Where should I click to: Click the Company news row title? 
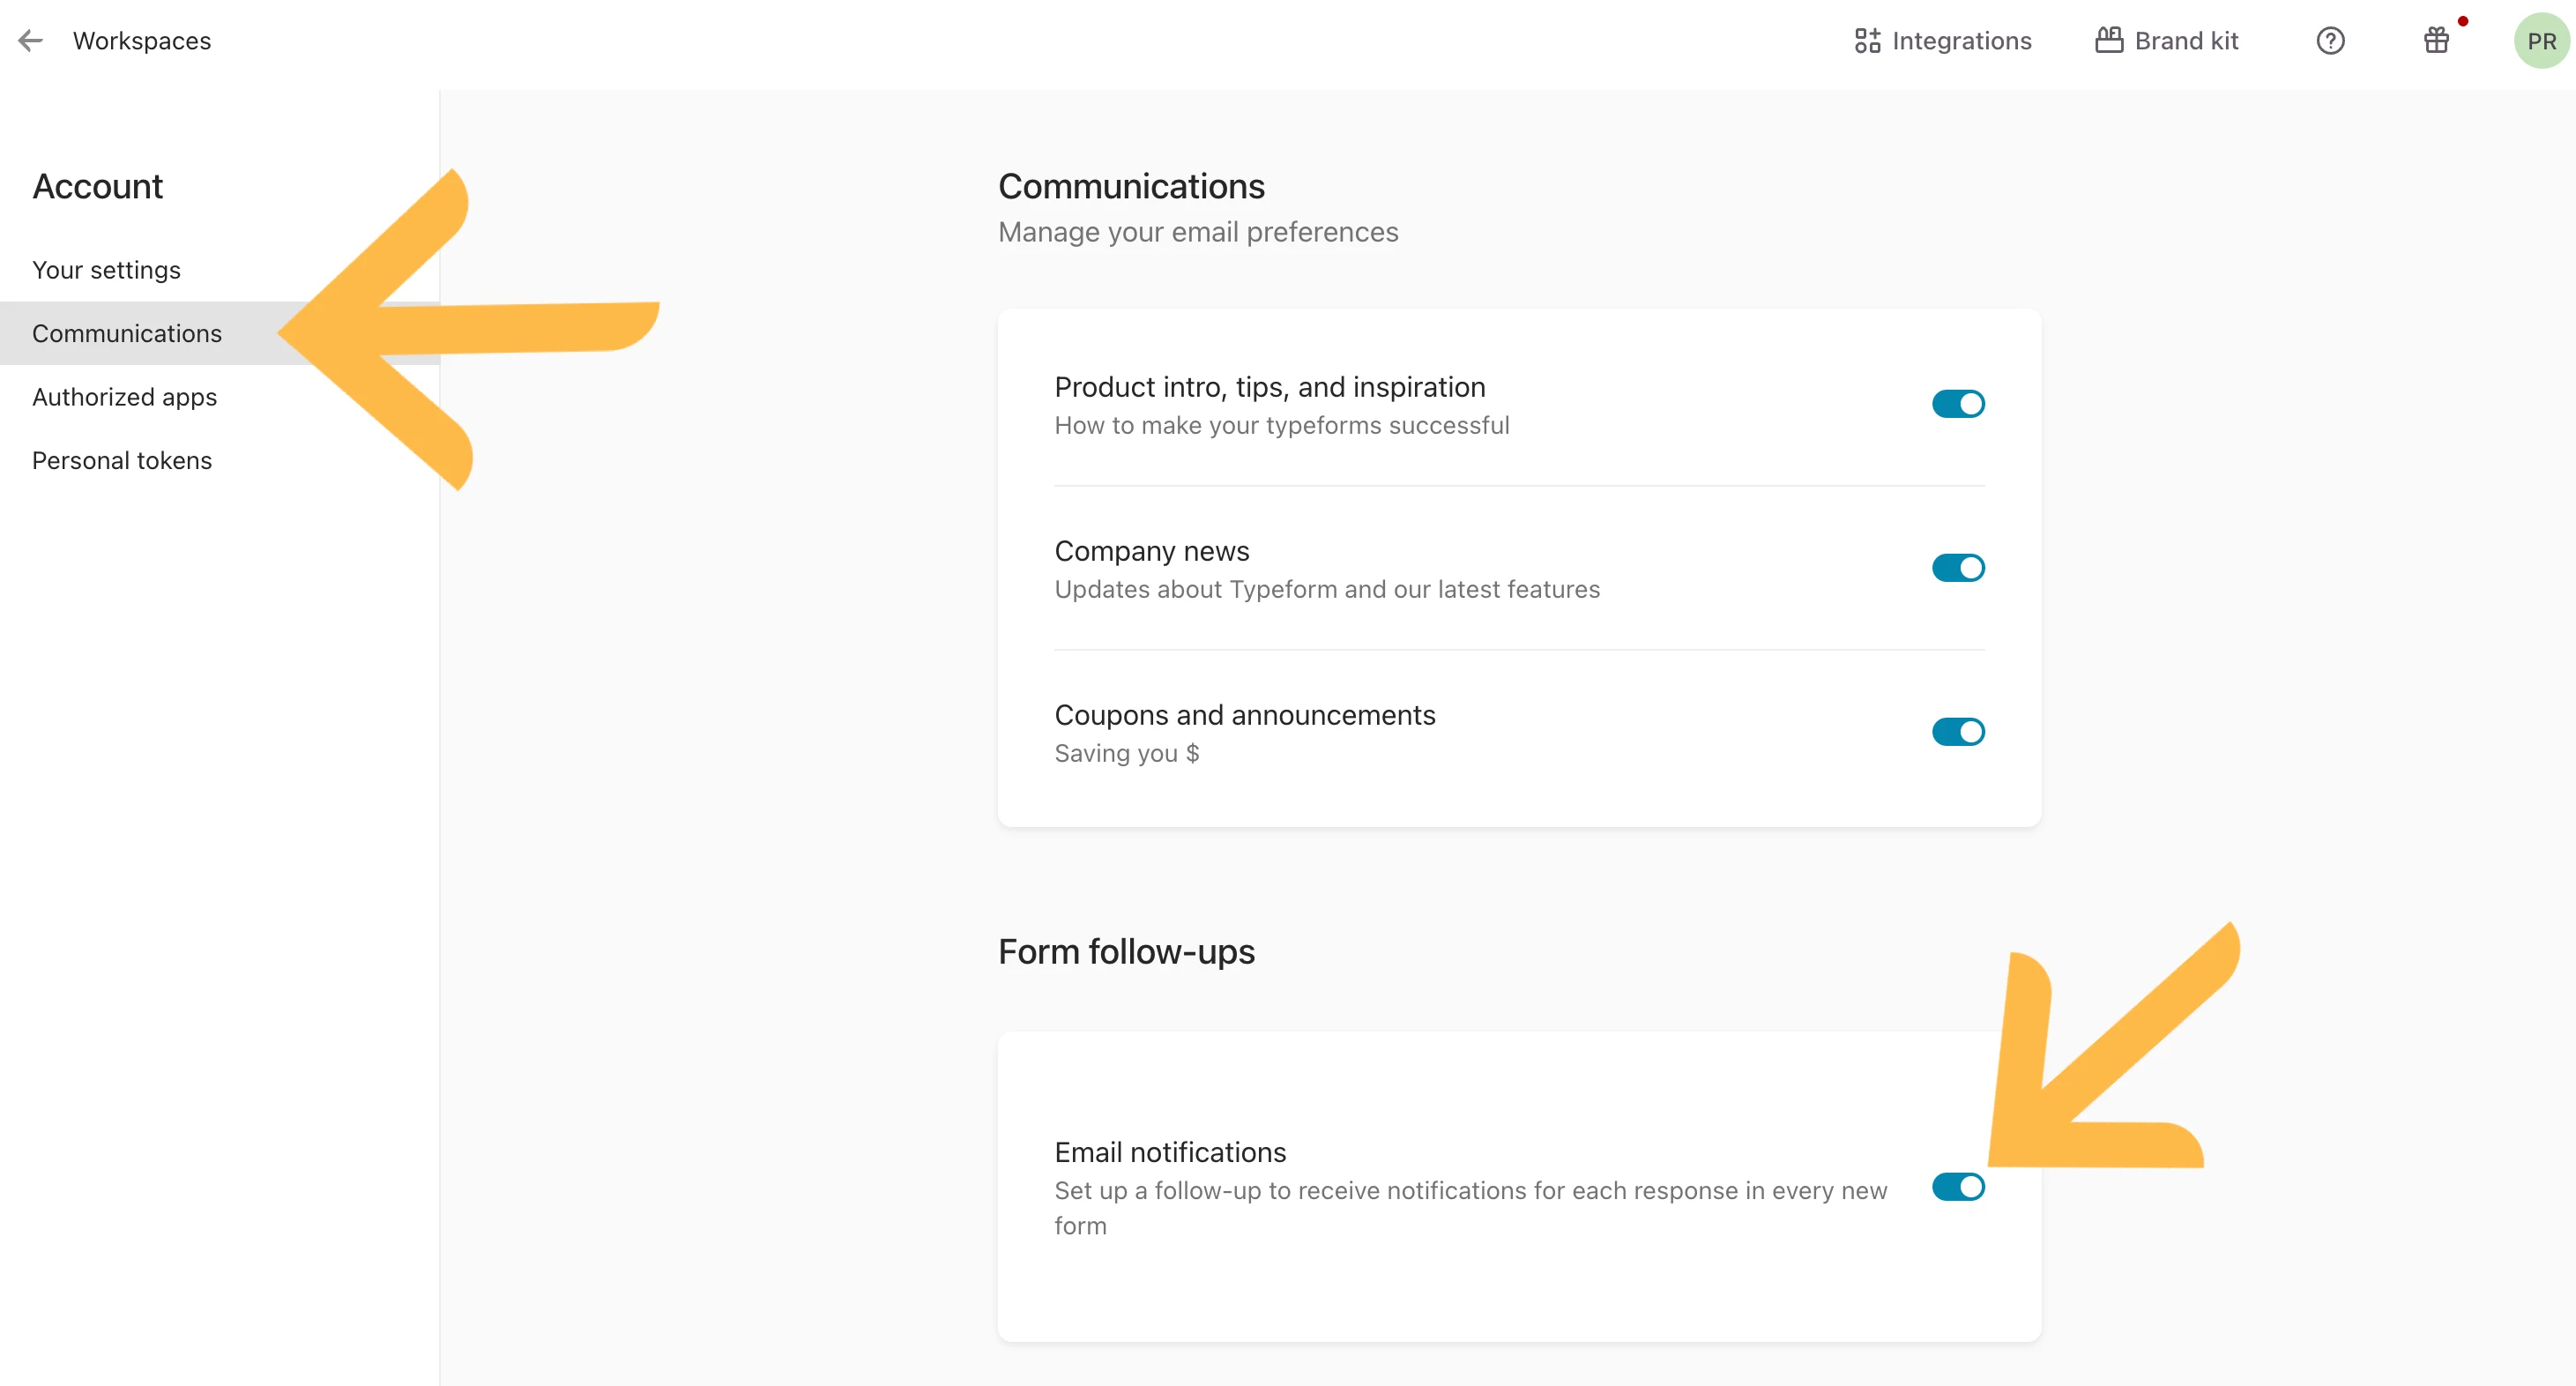tap(1152, 551)
